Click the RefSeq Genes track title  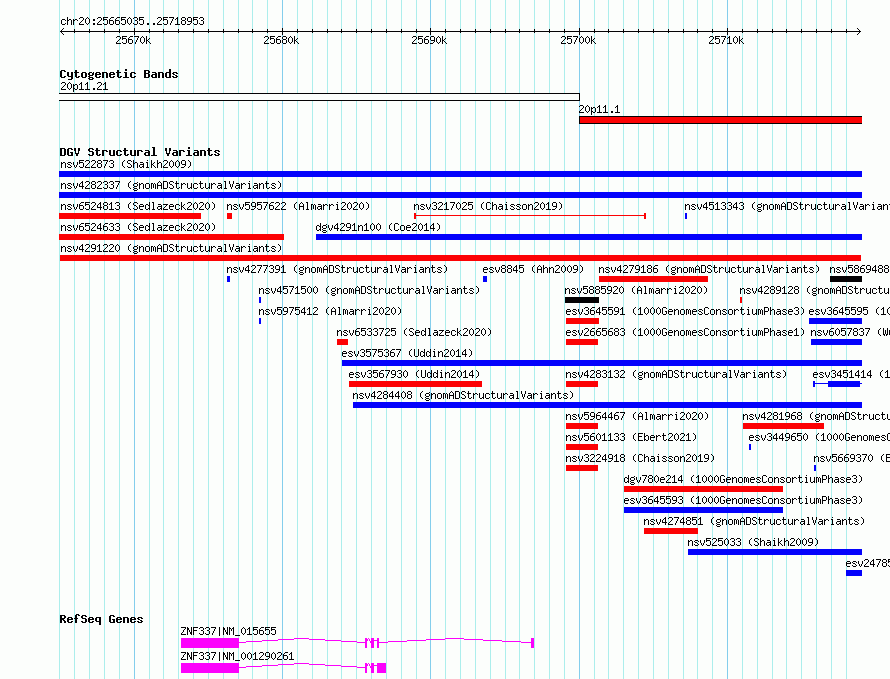[x=101, y=619]
